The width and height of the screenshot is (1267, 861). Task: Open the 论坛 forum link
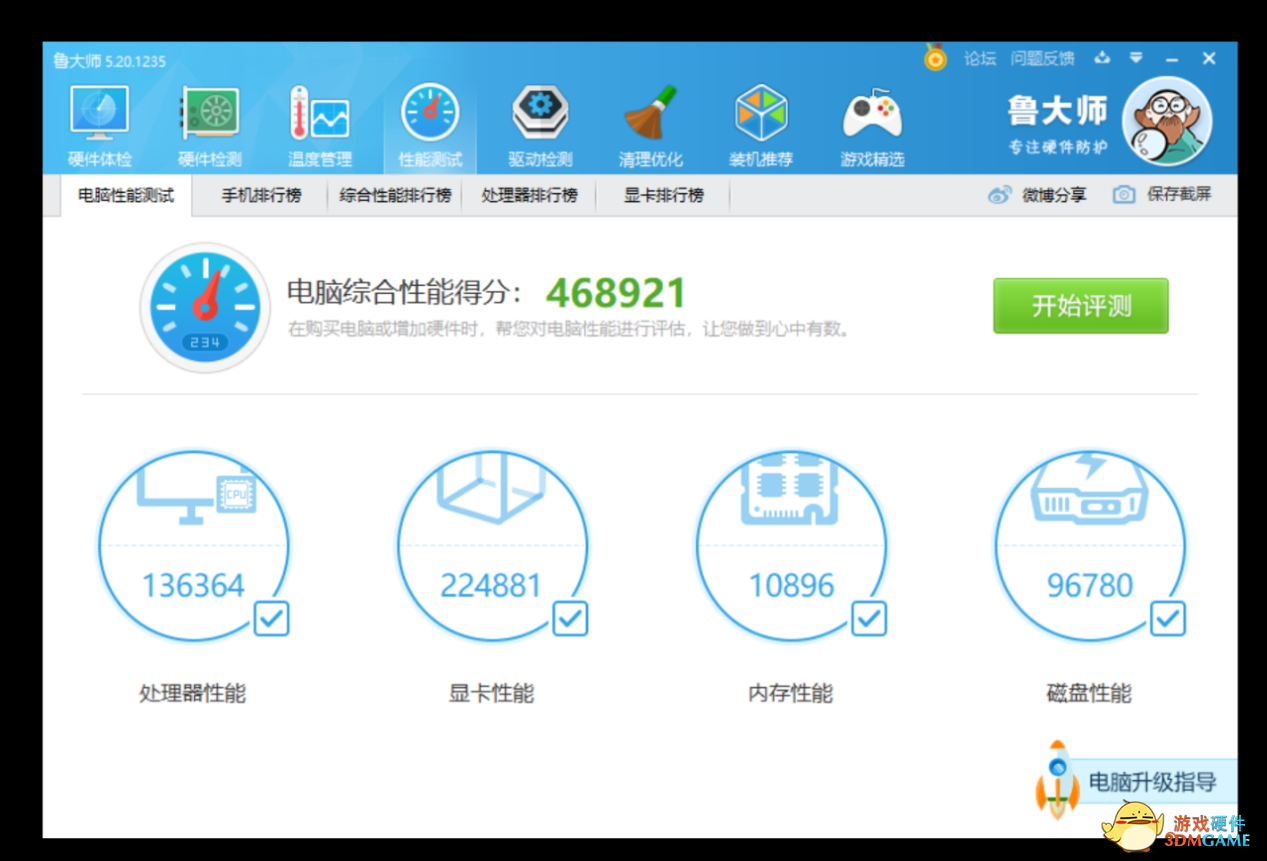point(980,59)
